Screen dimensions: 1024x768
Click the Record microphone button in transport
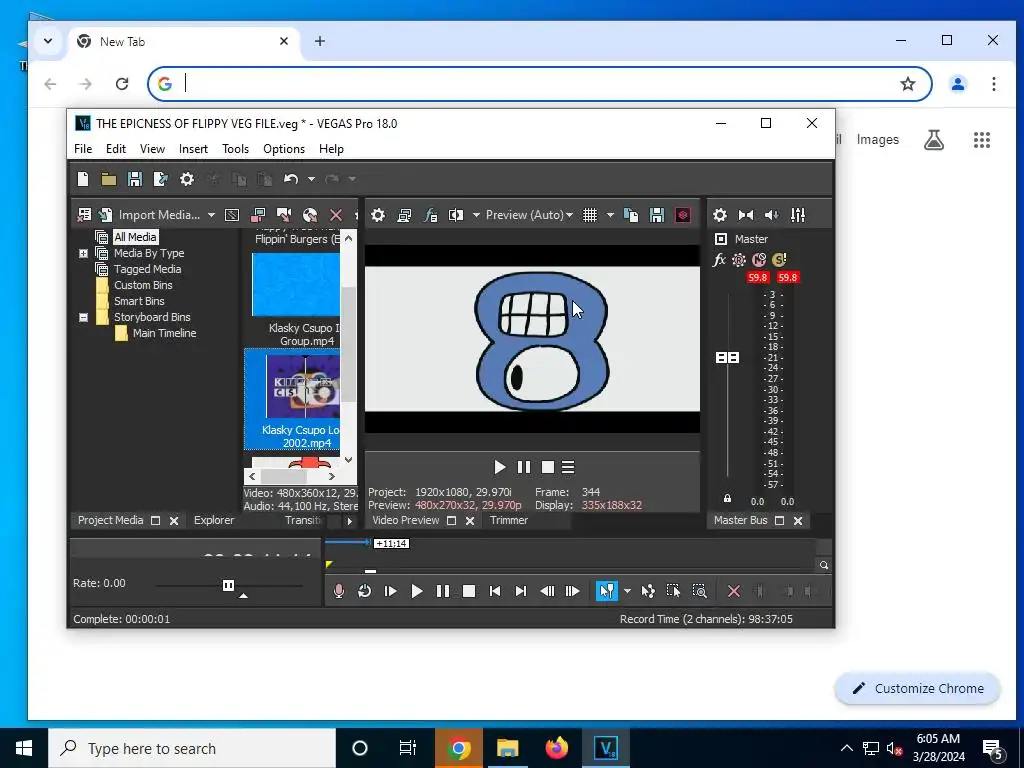(x=338, y=591)
